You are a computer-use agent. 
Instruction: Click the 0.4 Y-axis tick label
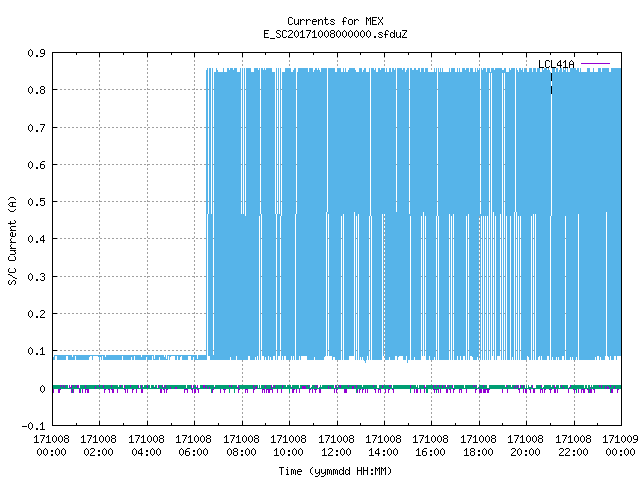36,239
